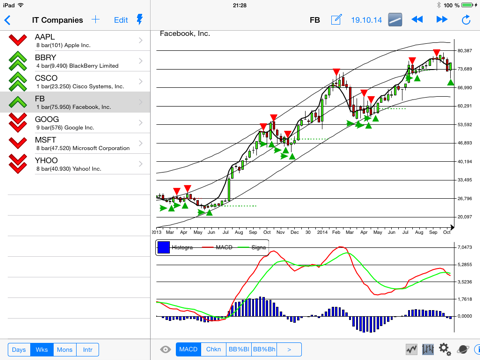Show more indicators with the > button
Screen dimensions: 480x360
tap(289, 349)
